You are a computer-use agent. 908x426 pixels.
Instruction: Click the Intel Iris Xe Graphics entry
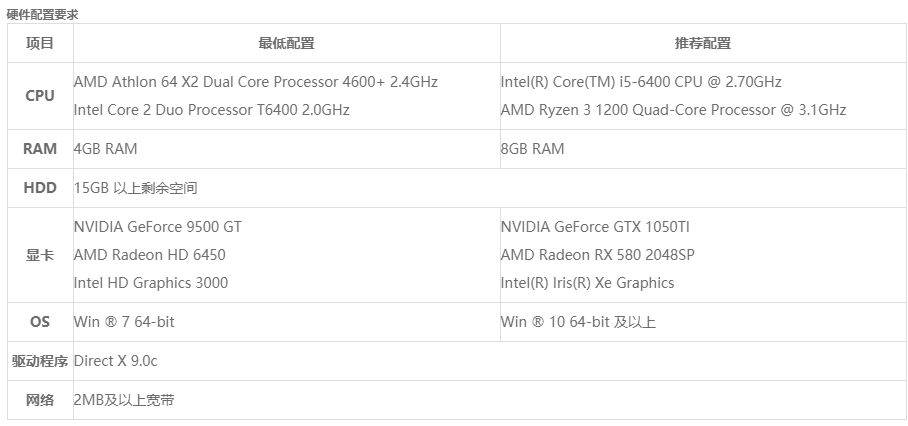point(588,282)
